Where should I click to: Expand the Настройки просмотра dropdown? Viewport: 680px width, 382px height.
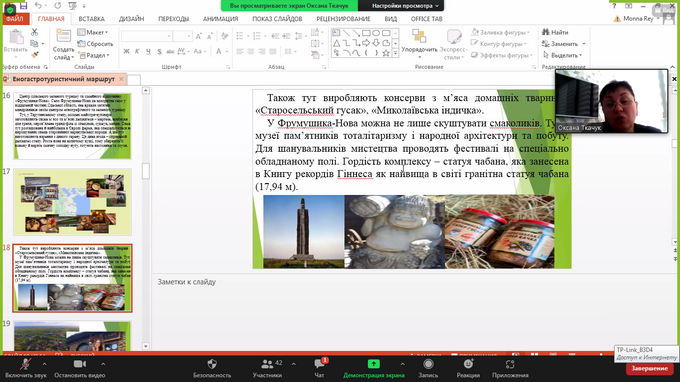point(405,6)
